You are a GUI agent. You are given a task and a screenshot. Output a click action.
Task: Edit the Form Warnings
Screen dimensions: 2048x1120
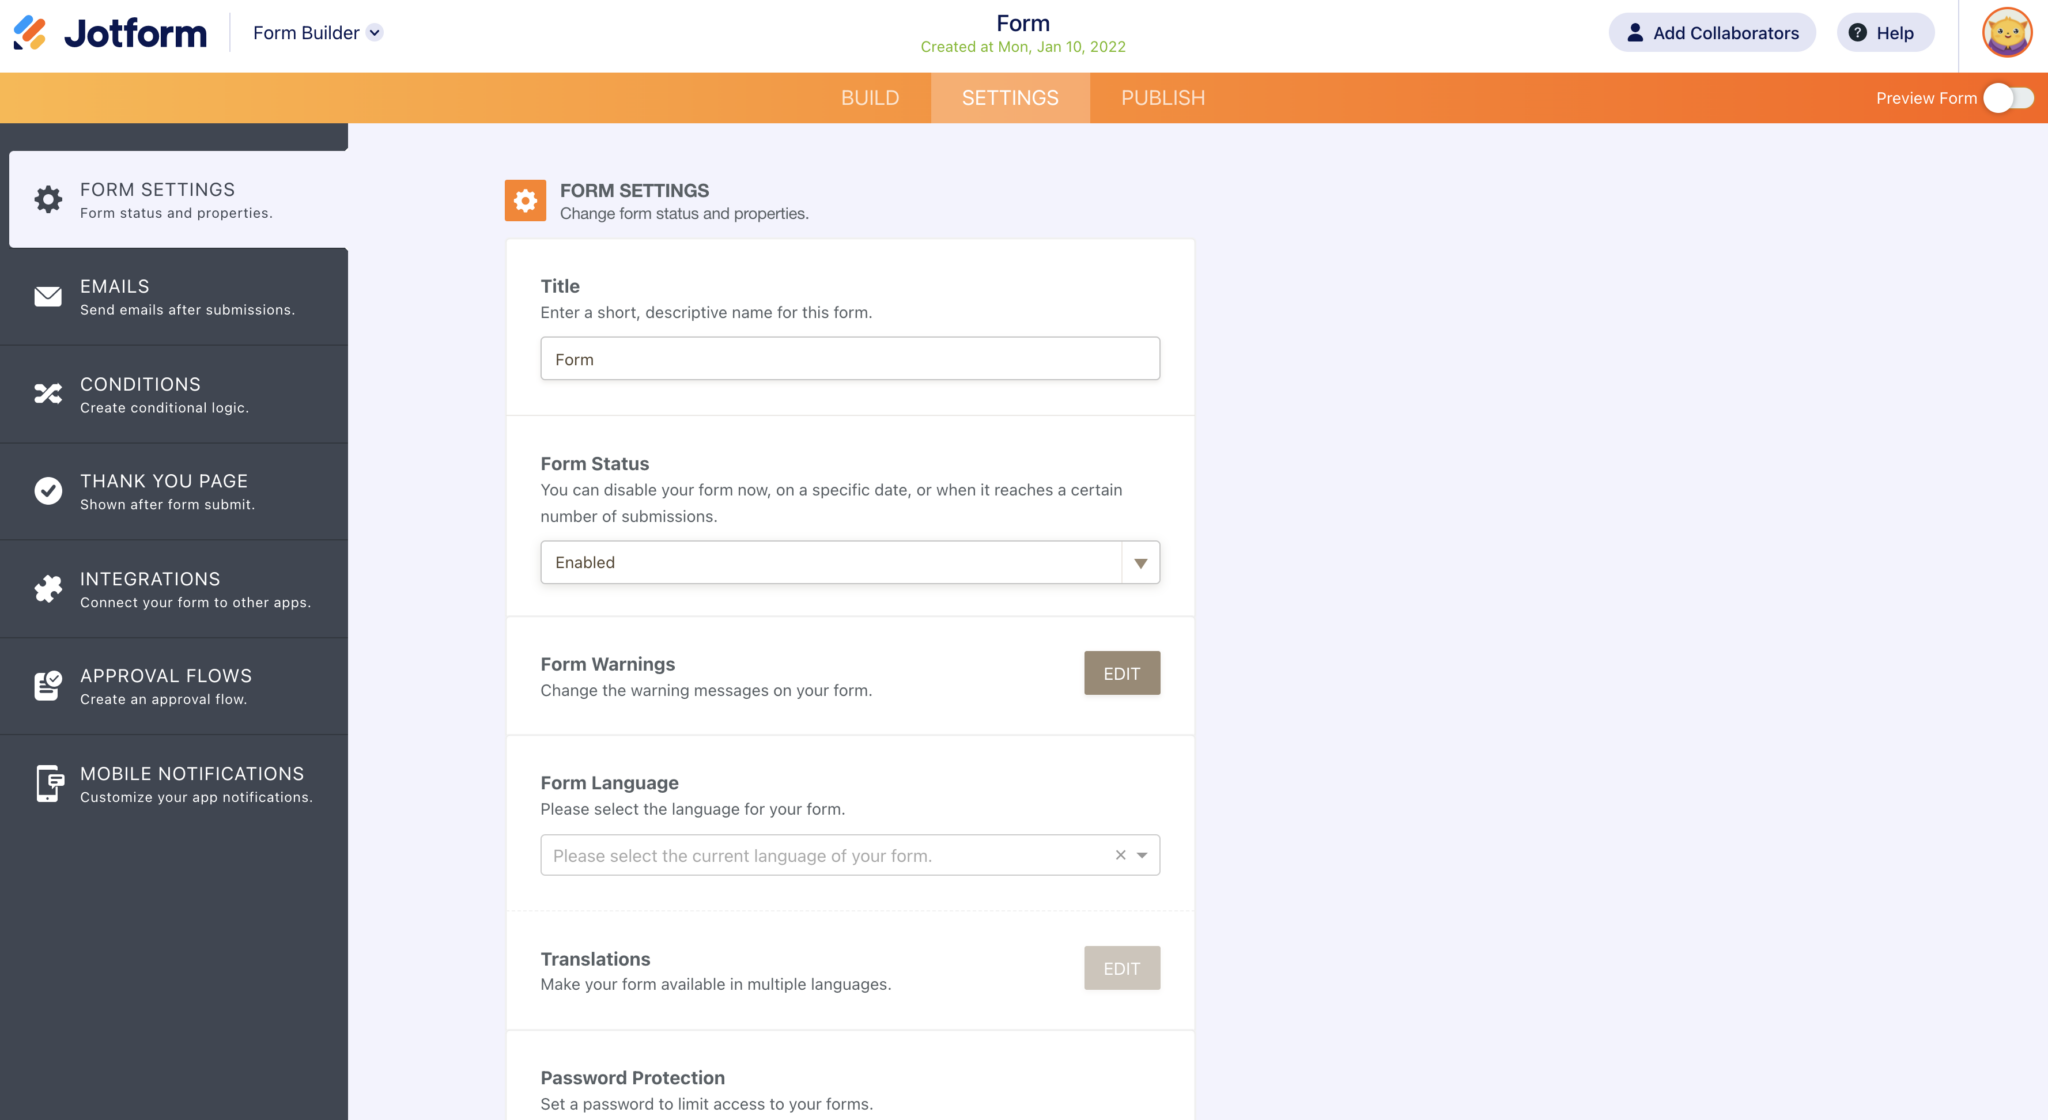(1122, 672)
